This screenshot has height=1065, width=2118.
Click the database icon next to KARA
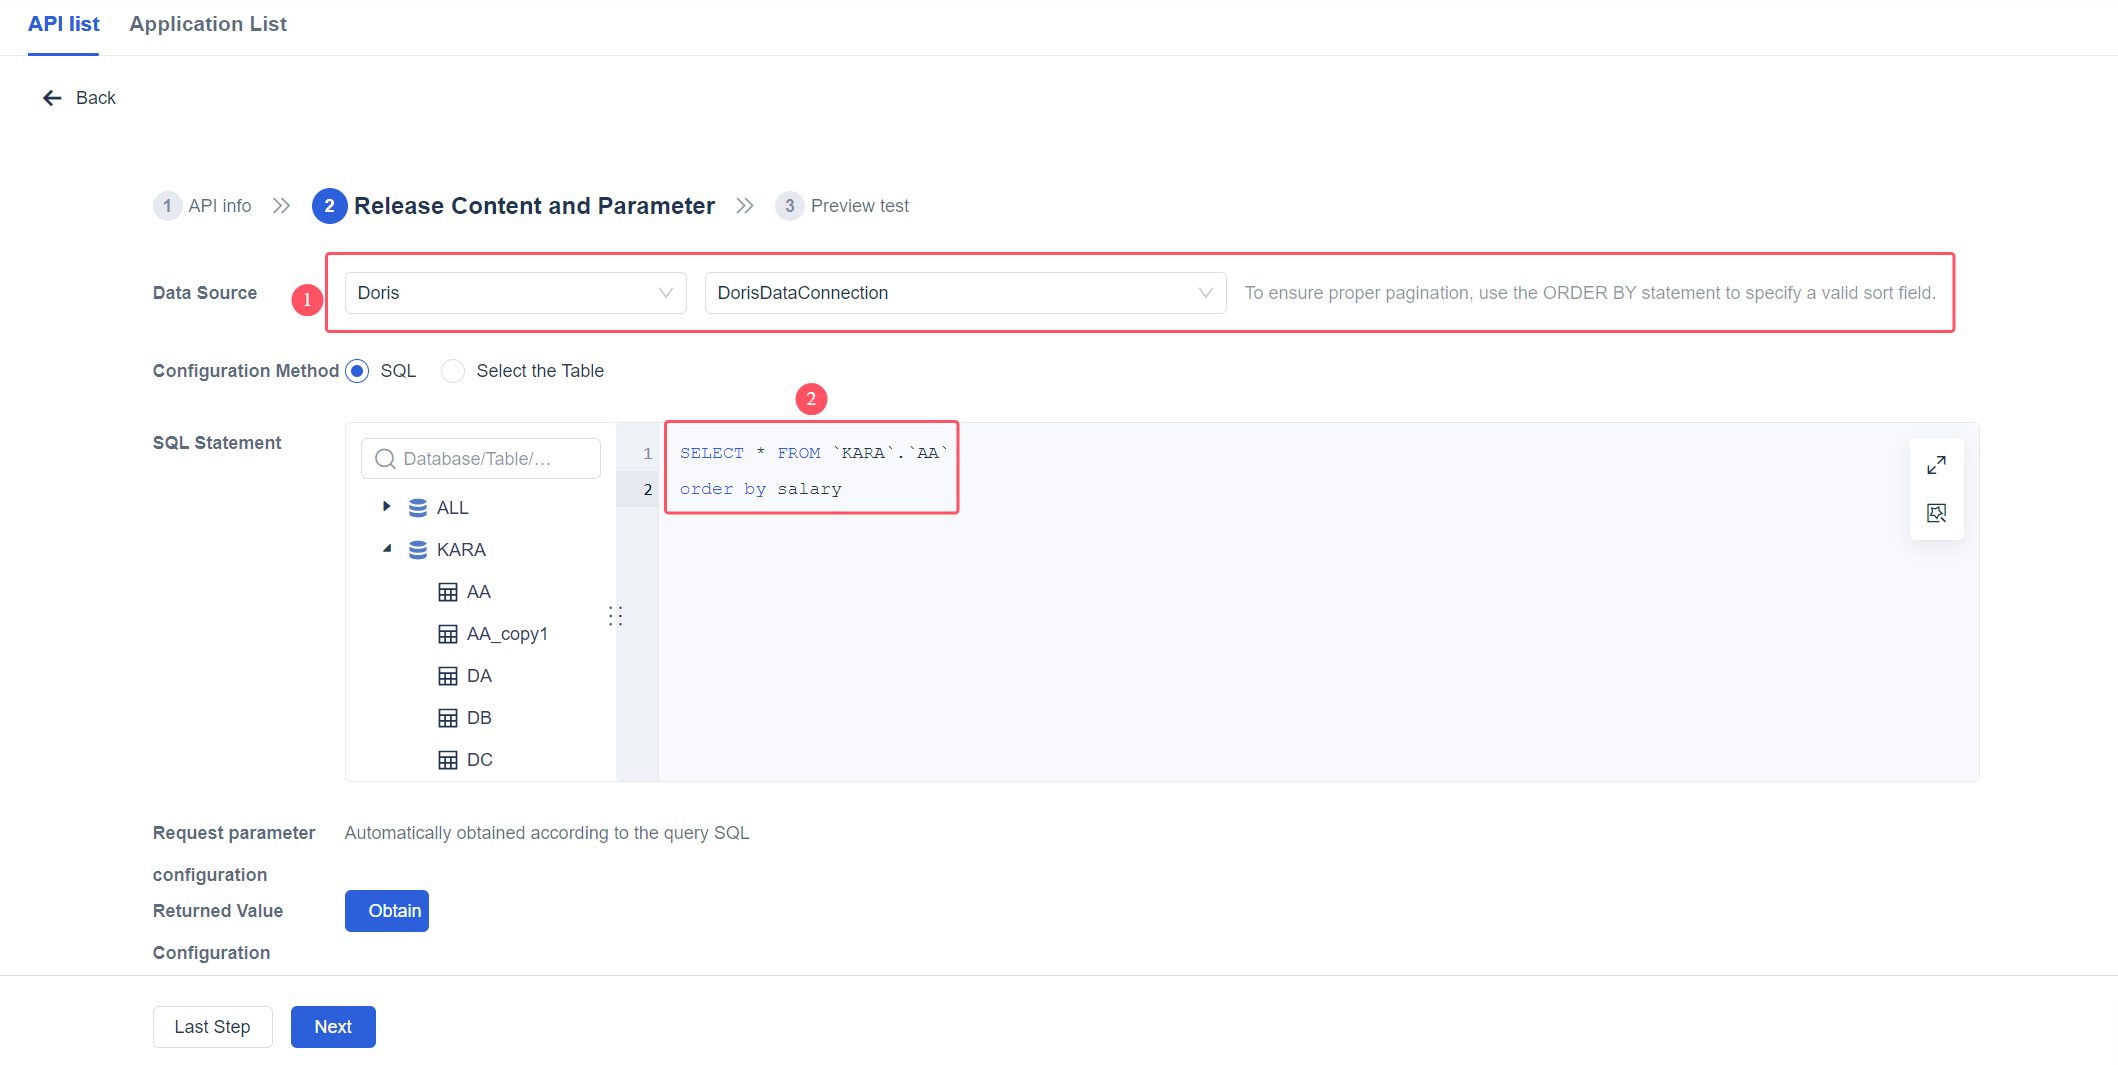(416, 549)
